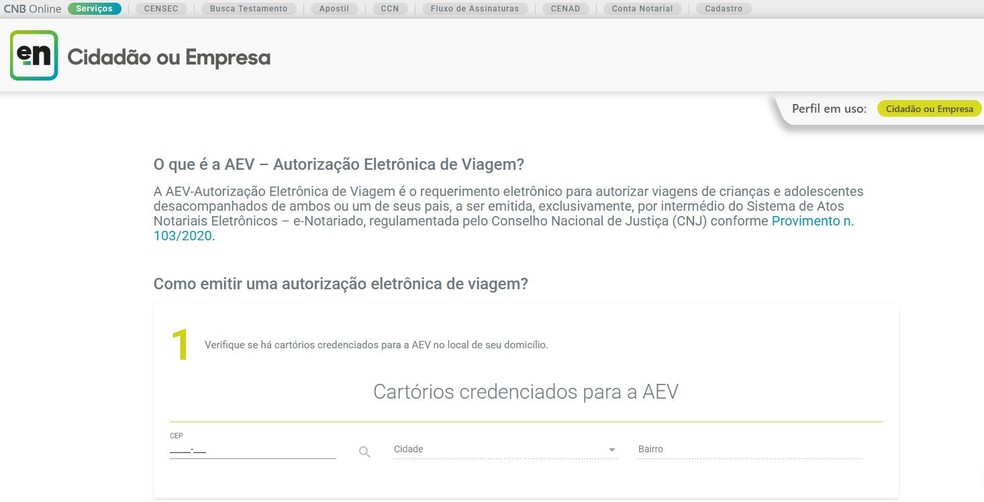
Task: Click the CEP search magnifier icon
Action: (x=365, y=452)
